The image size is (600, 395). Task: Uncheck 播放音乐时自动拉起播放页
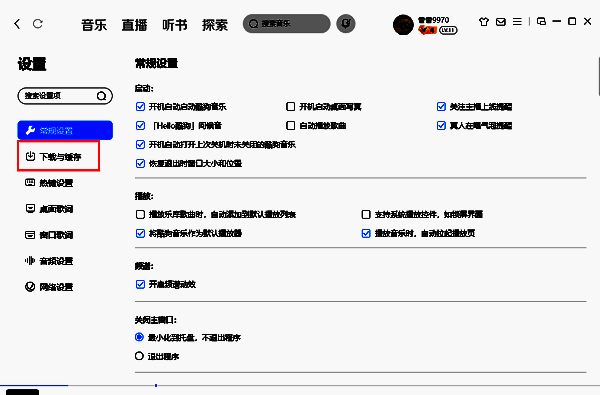pos(366,233)
